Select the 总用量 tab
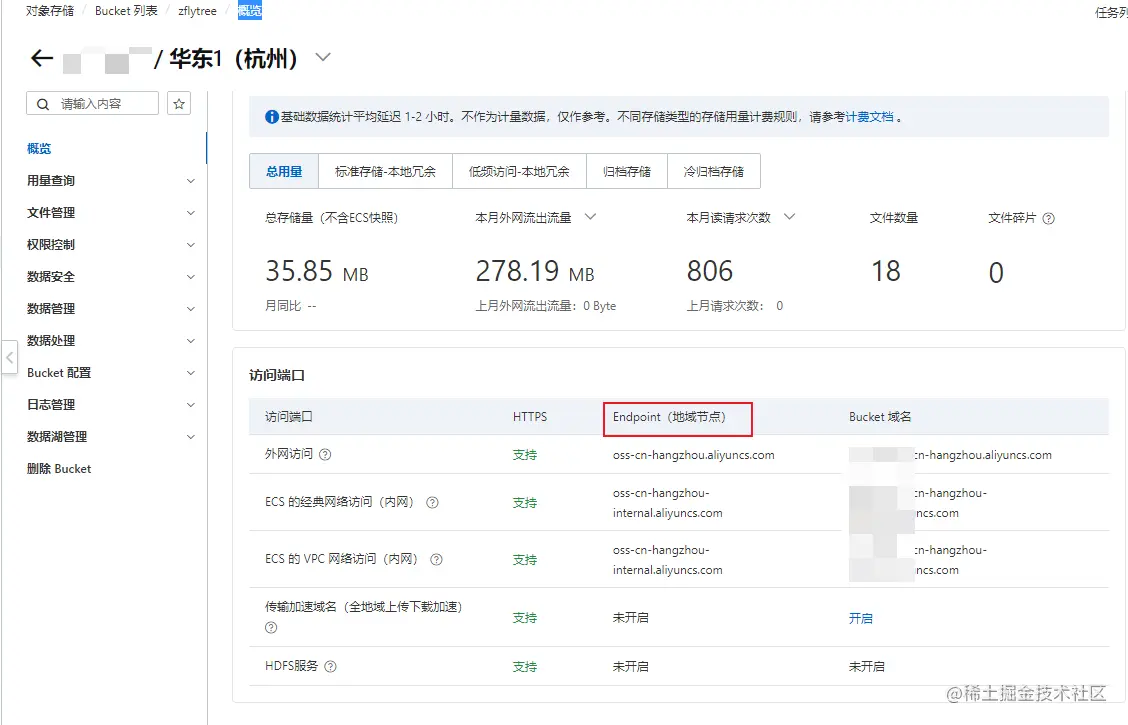The width and height of the screenshot is (1128, 725). pyautogui.click(x=284, y=171)
